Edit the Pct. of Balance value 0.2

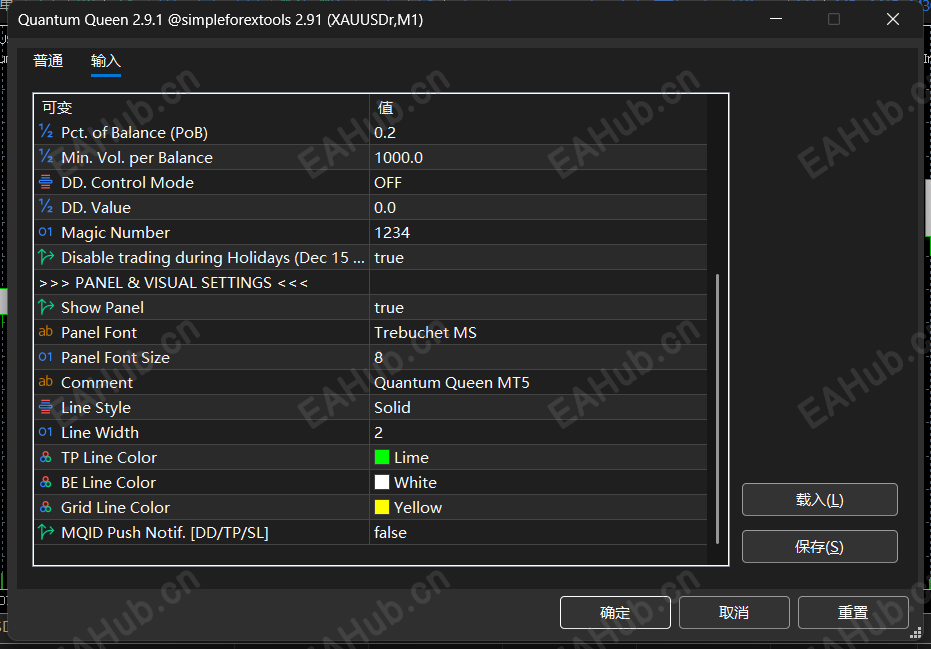pyautogui.click(x=538, y=132)
